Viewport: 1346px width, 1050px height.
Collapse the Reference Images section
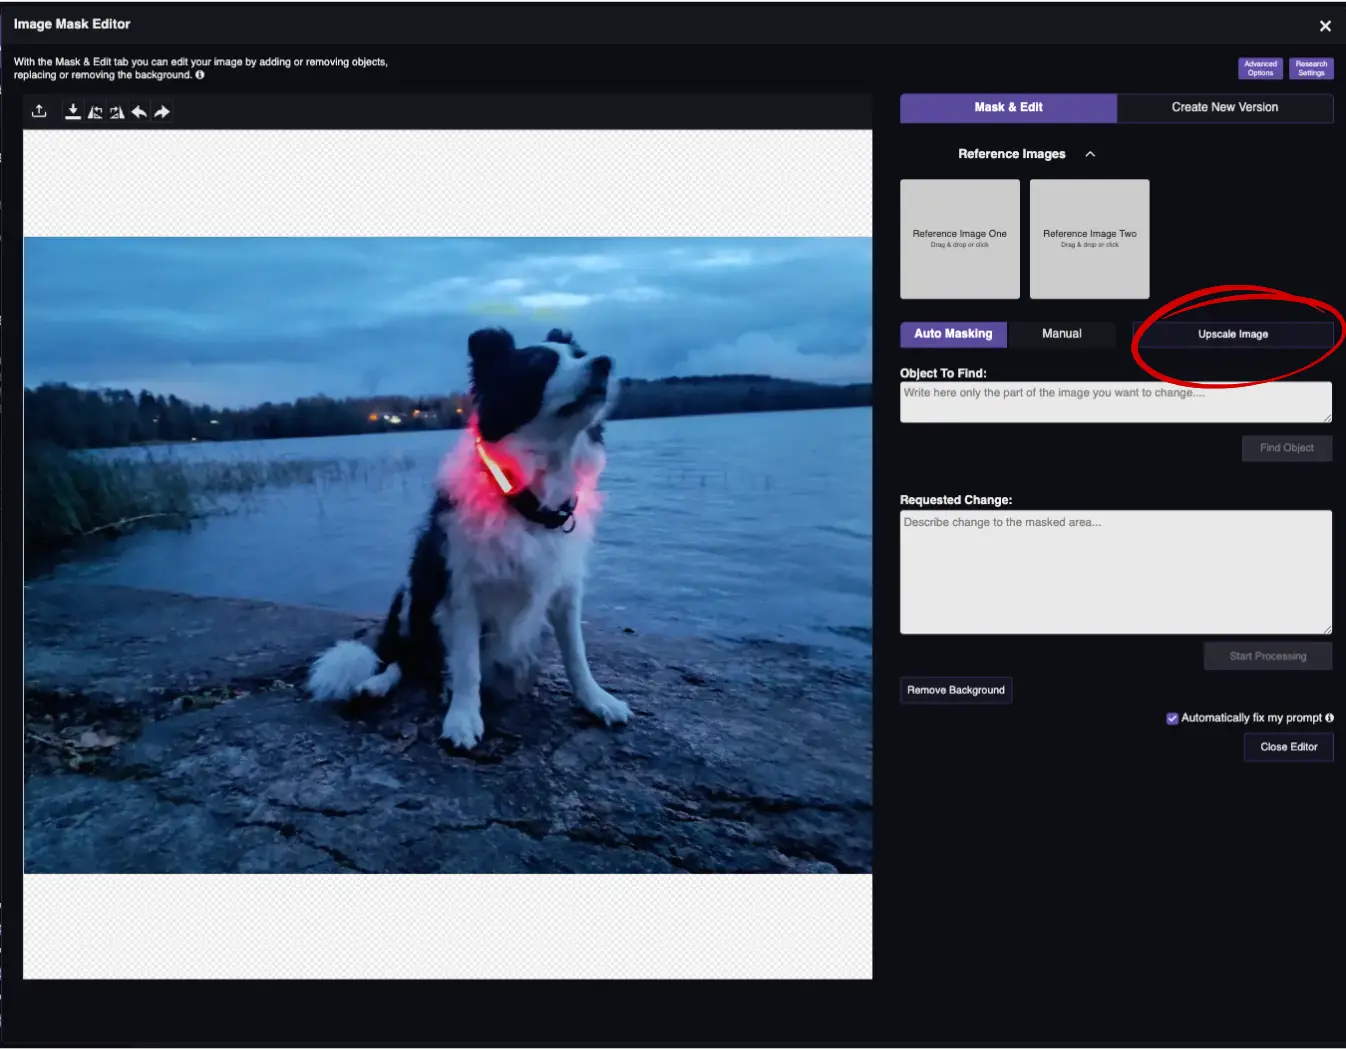tap(1090, 154)
